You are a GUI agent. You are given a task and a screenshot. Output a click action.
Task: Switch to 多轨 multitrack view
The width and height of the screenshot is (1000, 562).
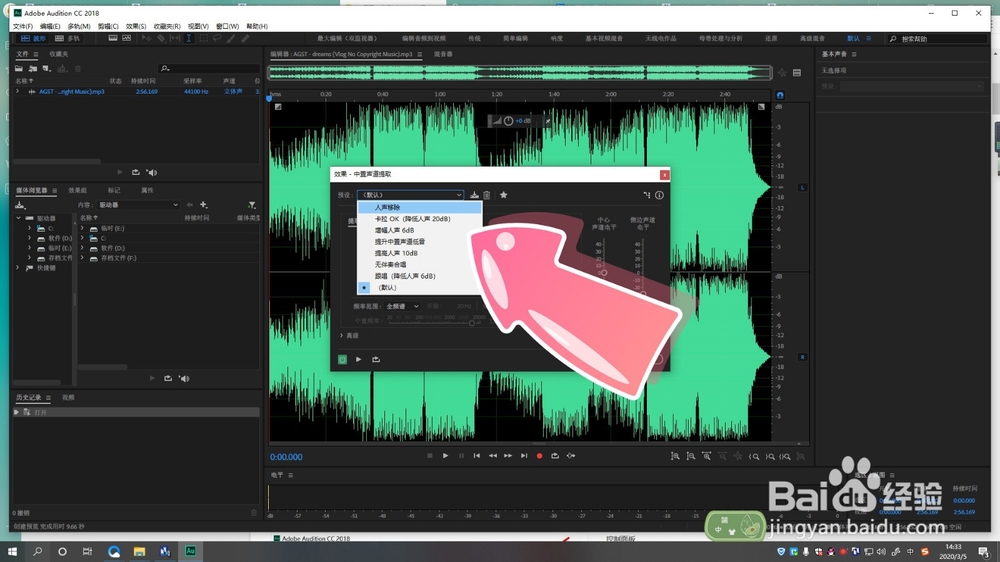pos(68,38)
